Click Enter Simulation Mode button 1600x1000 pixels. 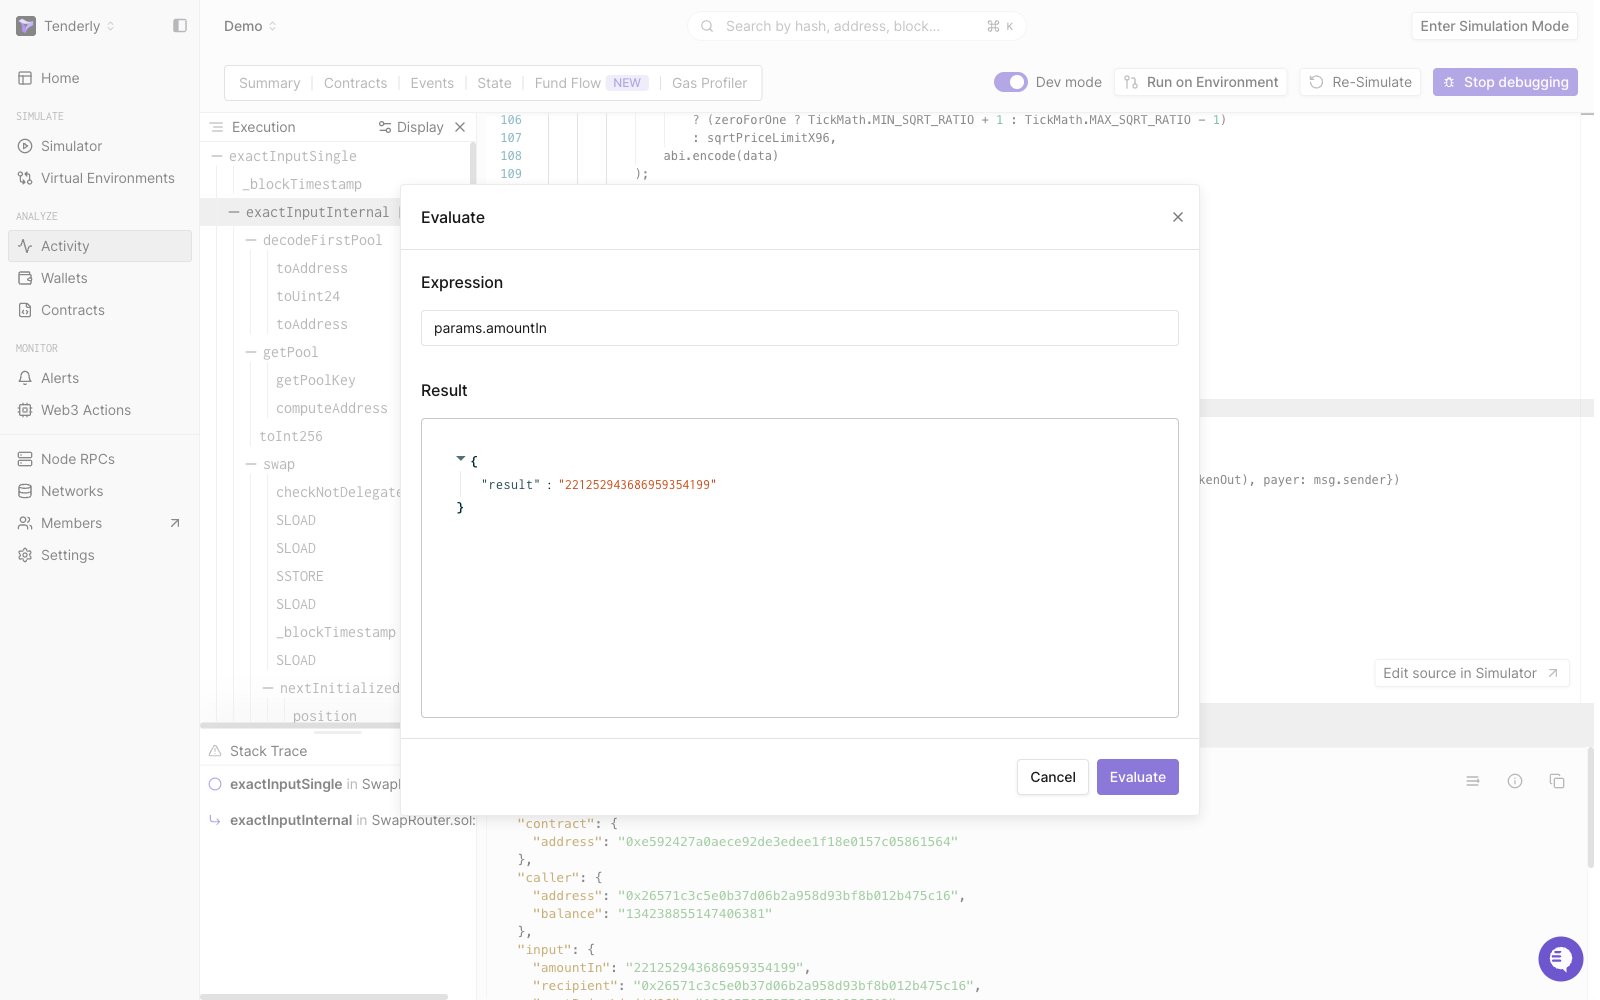tap(1494, 26)
